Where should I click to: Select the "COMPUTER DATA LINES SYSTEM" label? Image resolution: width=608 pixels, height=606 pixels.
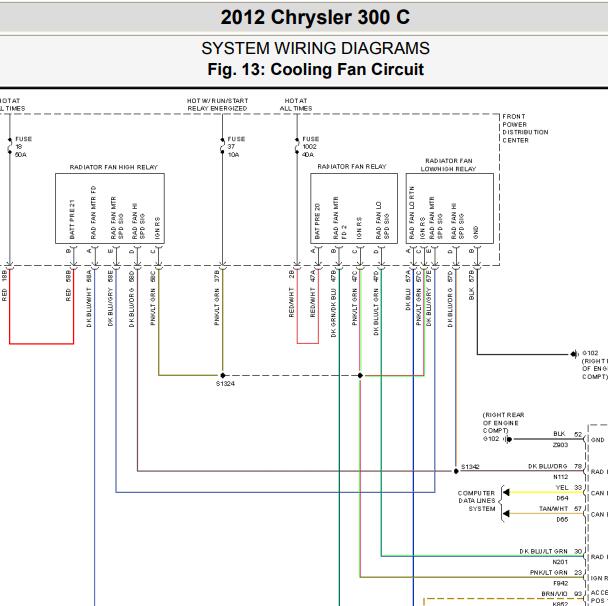[476, 501]
